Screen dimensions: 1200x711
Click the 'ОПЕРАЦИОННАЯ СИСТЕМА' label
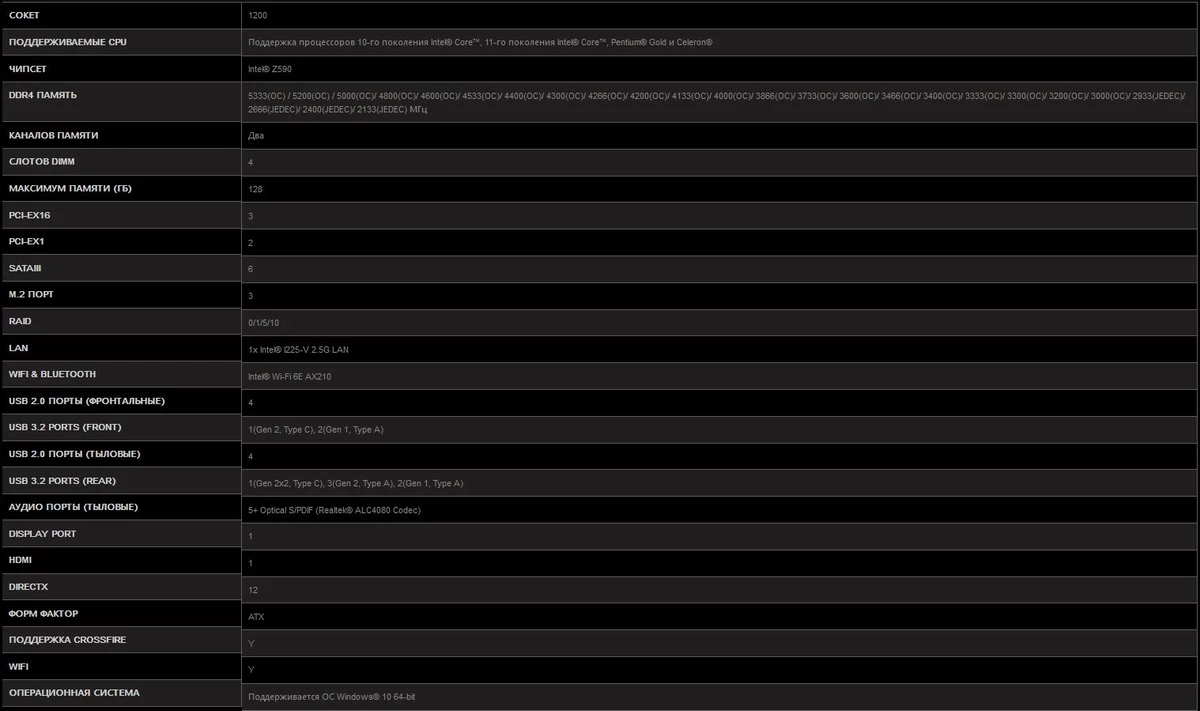pos(74,692)
